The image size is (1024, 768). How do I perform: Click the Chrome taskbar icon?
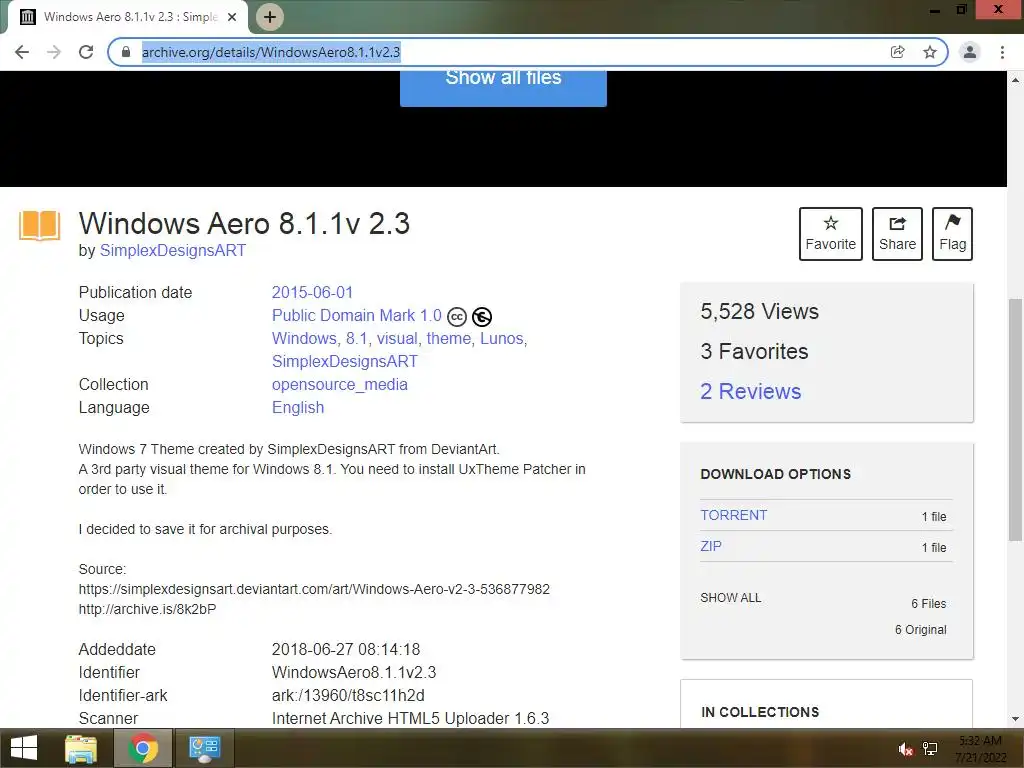pos(143,748)
